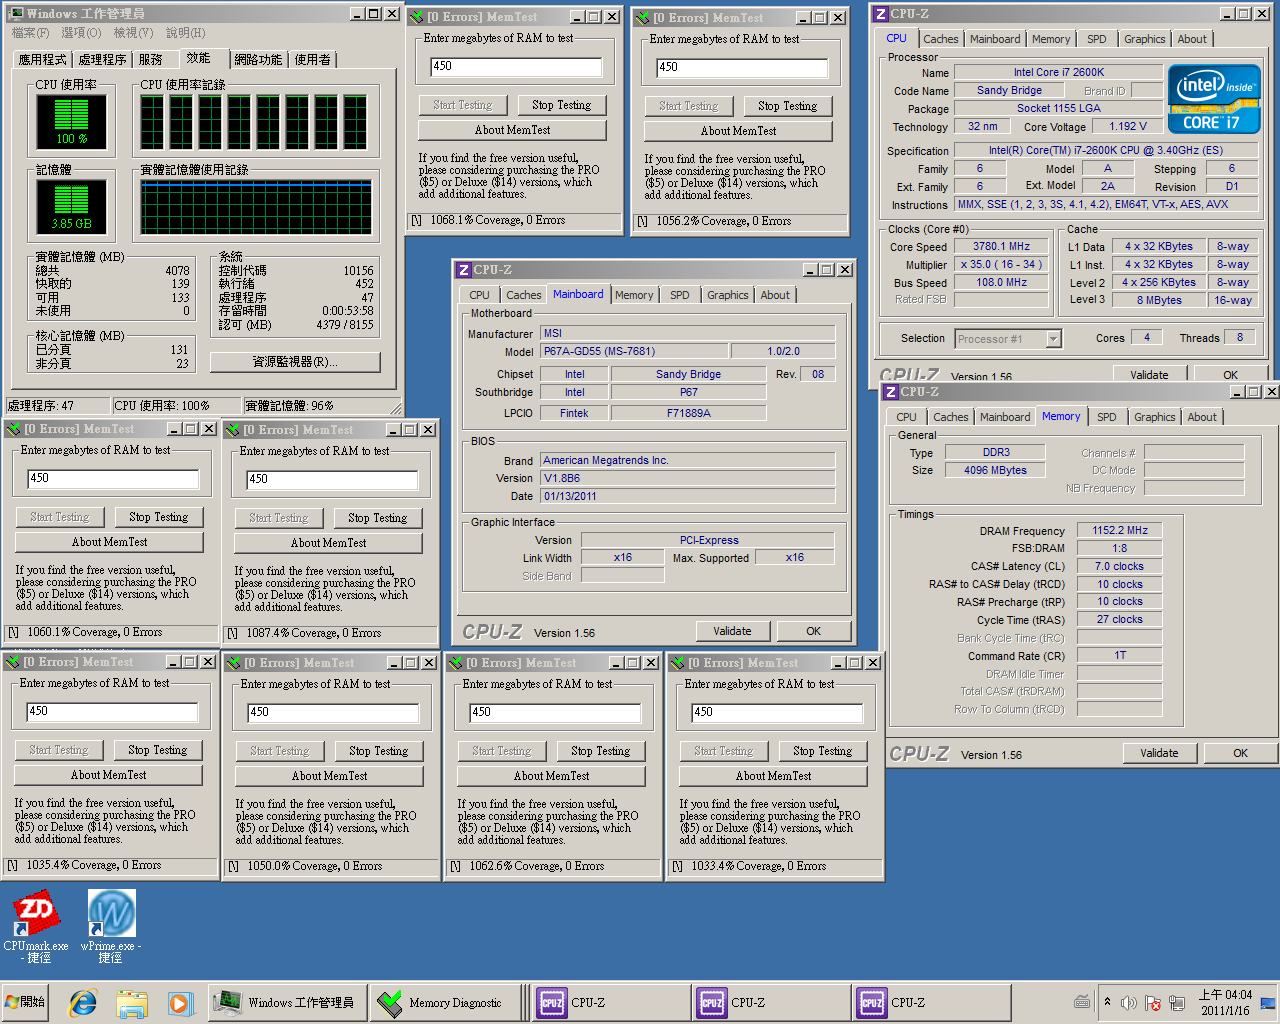The height and width of the screenshot is (1024, 1280).
Task: Click About MemTest in 1087.4% coverage window
Action: click(329, 543)
